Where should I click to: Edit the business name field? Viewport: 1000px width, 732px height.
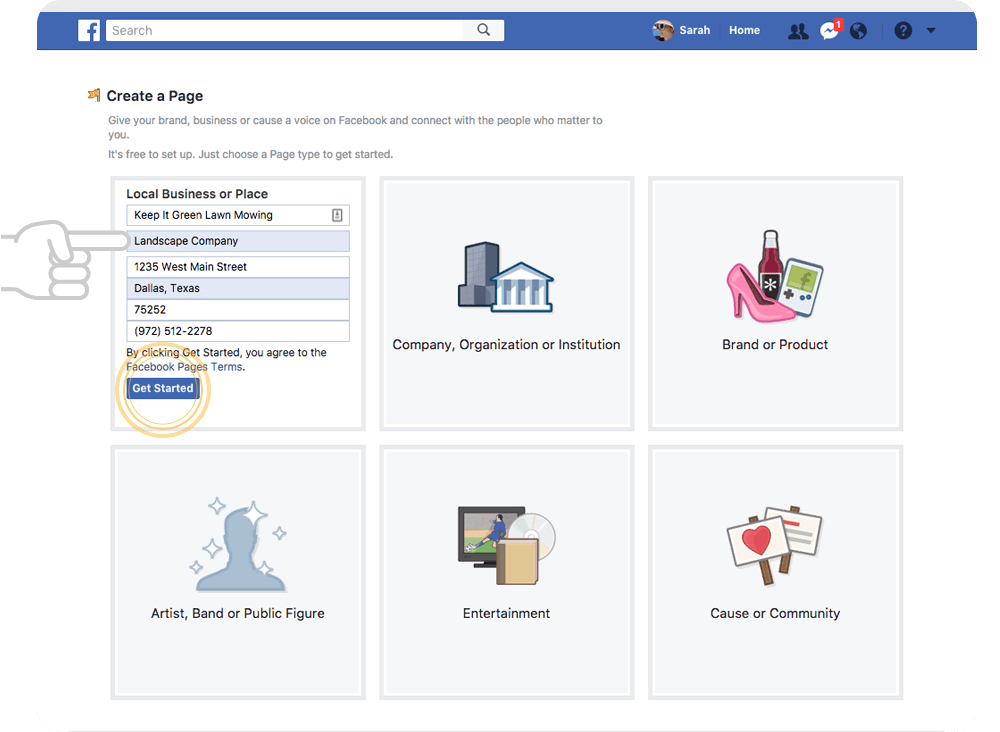tap(238, 216)
